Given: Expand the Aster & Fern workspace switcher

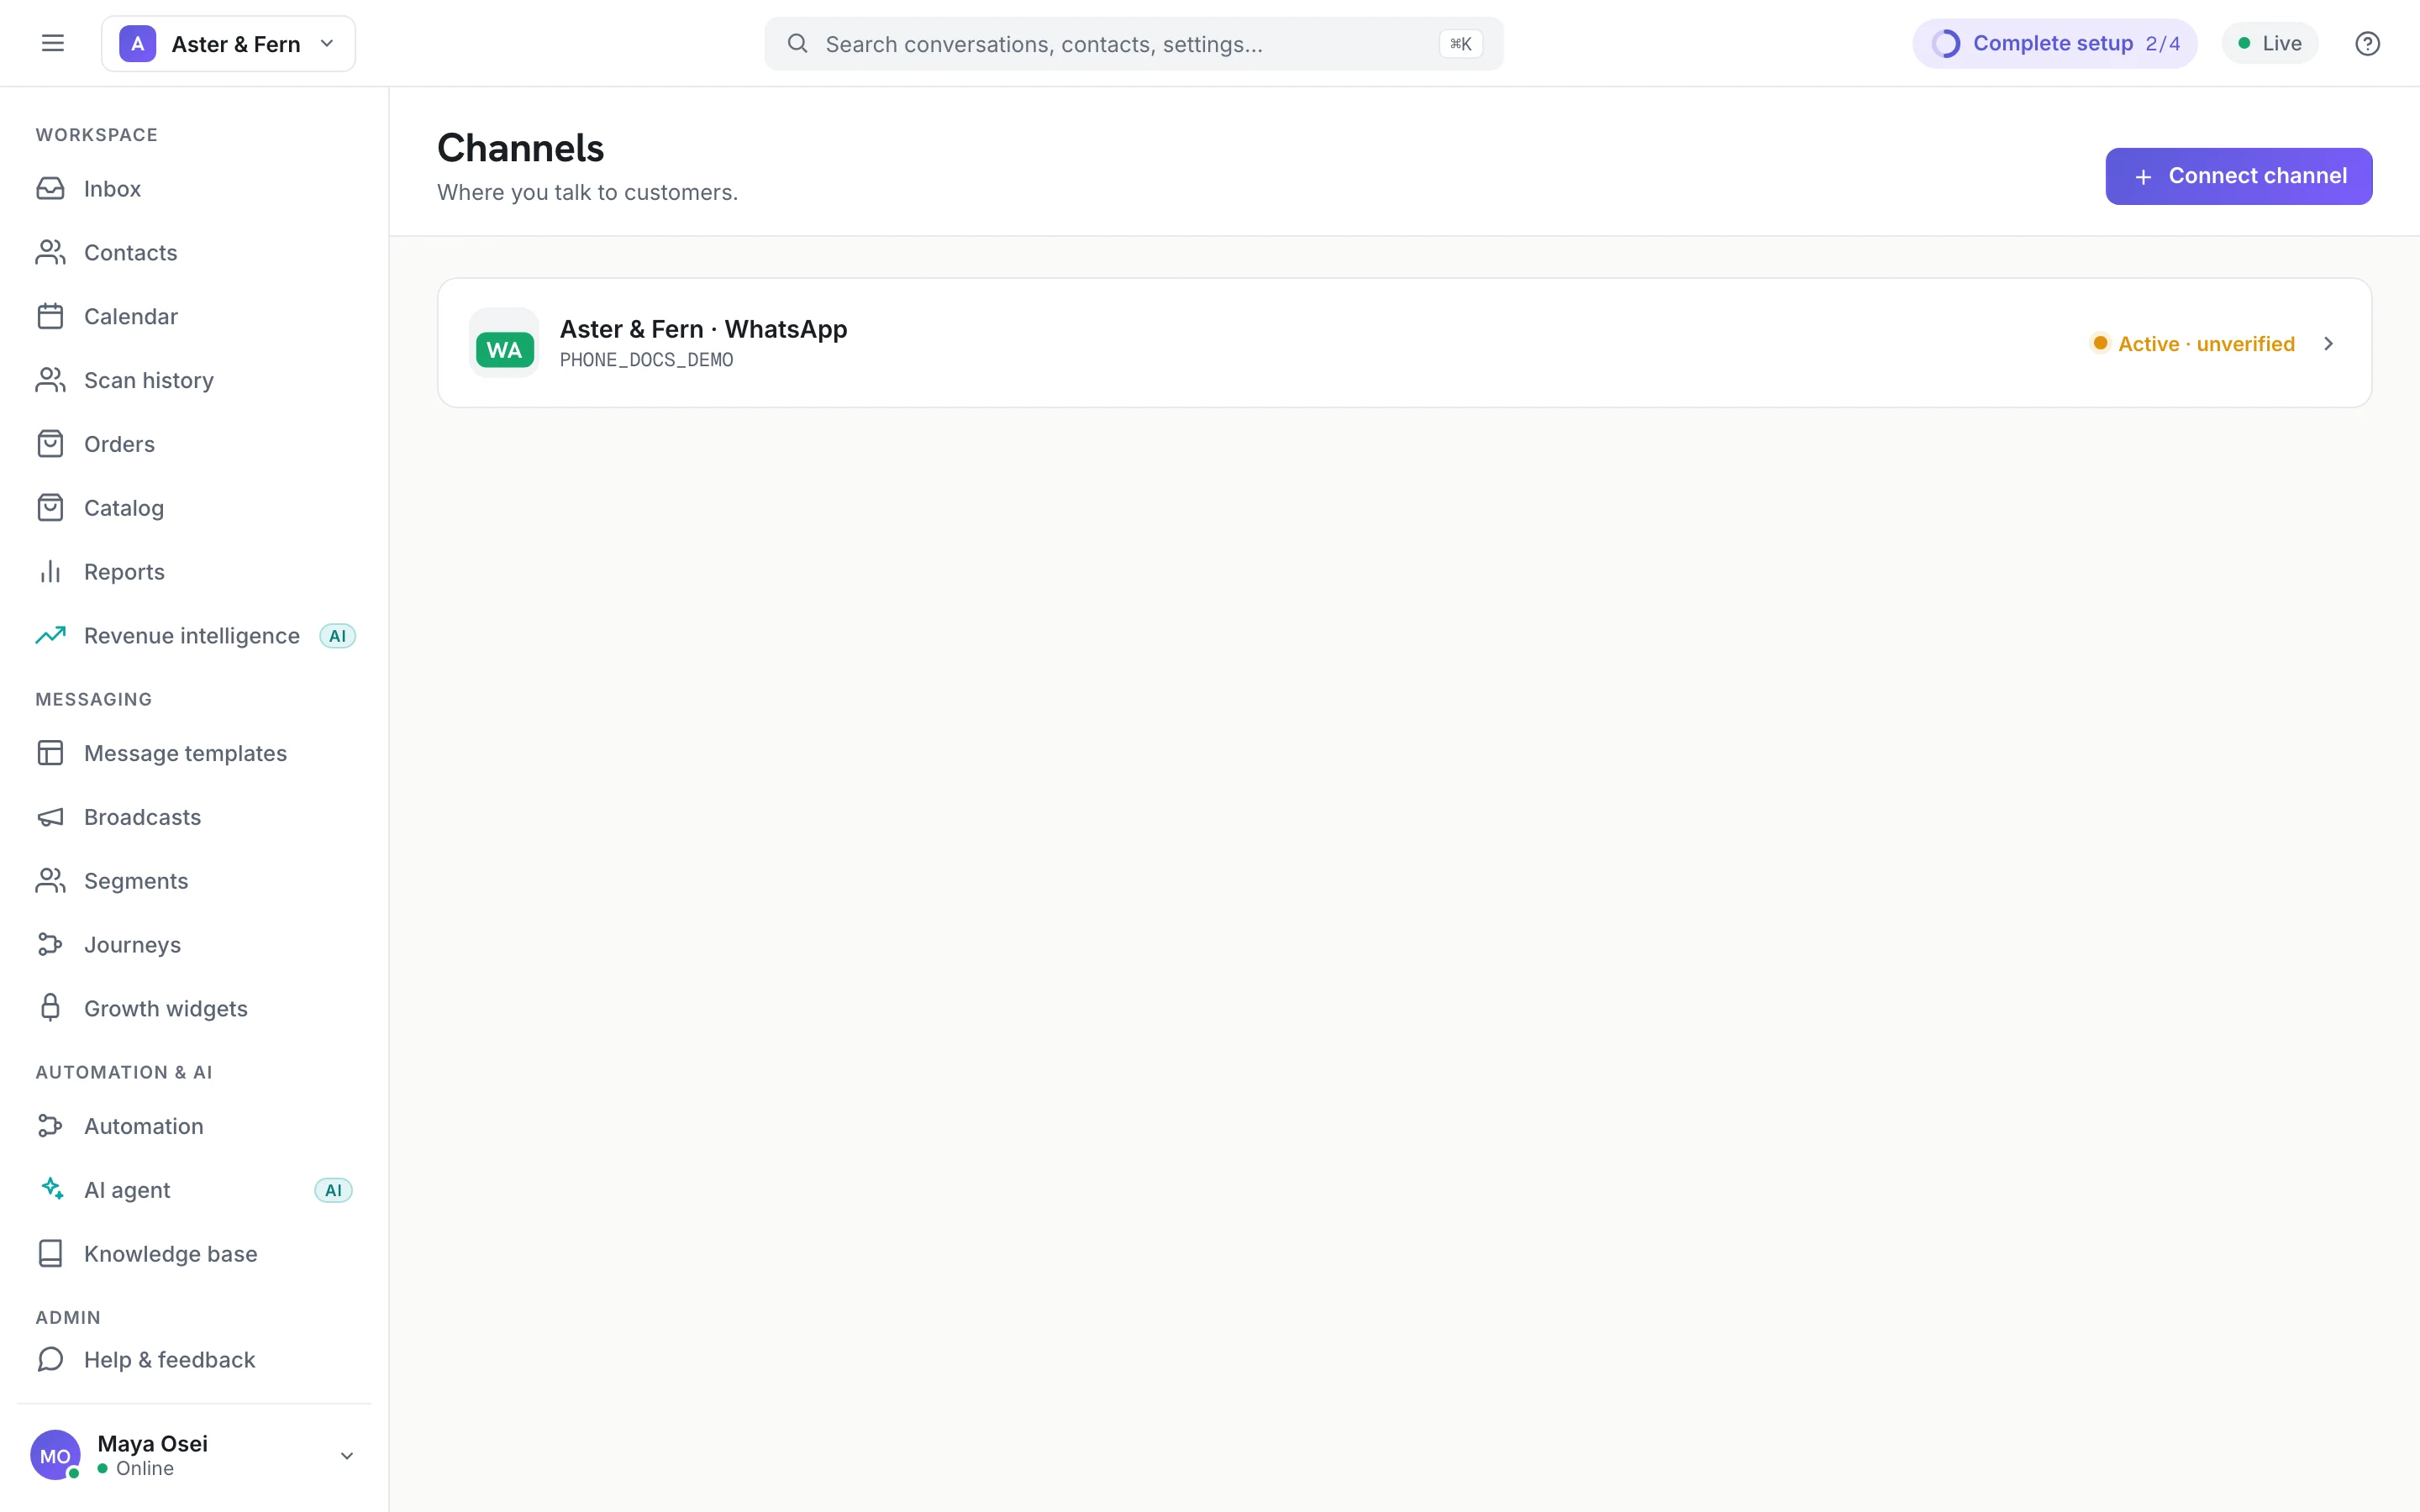Looking at the screenshot, I should (228, 43).
